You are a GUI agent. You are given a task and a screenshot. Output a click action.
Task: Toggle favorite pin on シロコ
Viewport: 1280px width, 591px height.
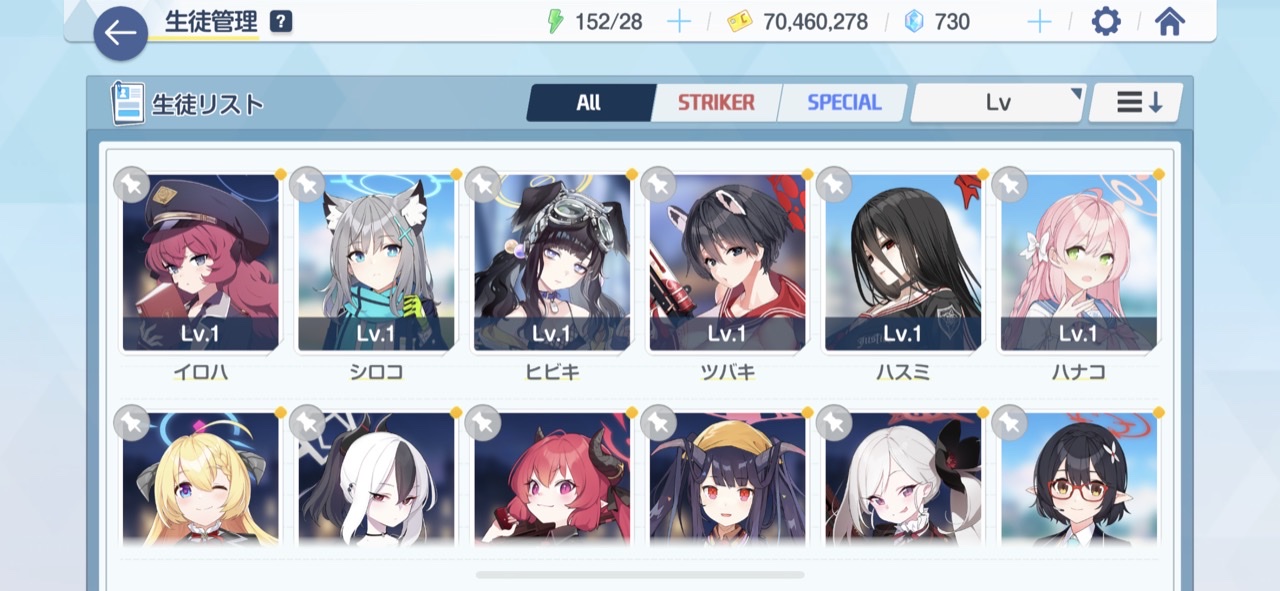click(307, 185)
